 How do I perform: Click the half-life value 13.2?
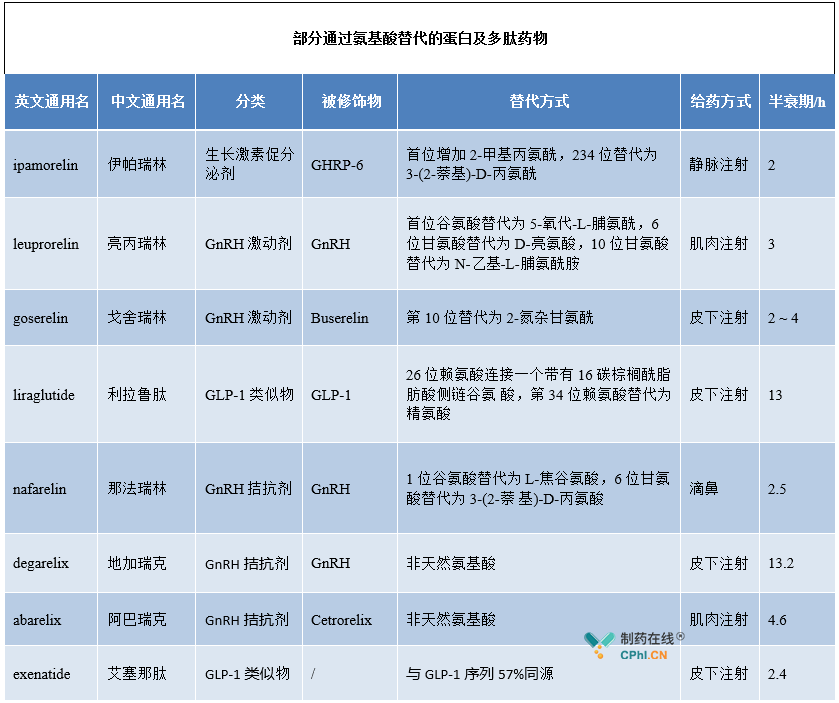[x=781, y=563]
